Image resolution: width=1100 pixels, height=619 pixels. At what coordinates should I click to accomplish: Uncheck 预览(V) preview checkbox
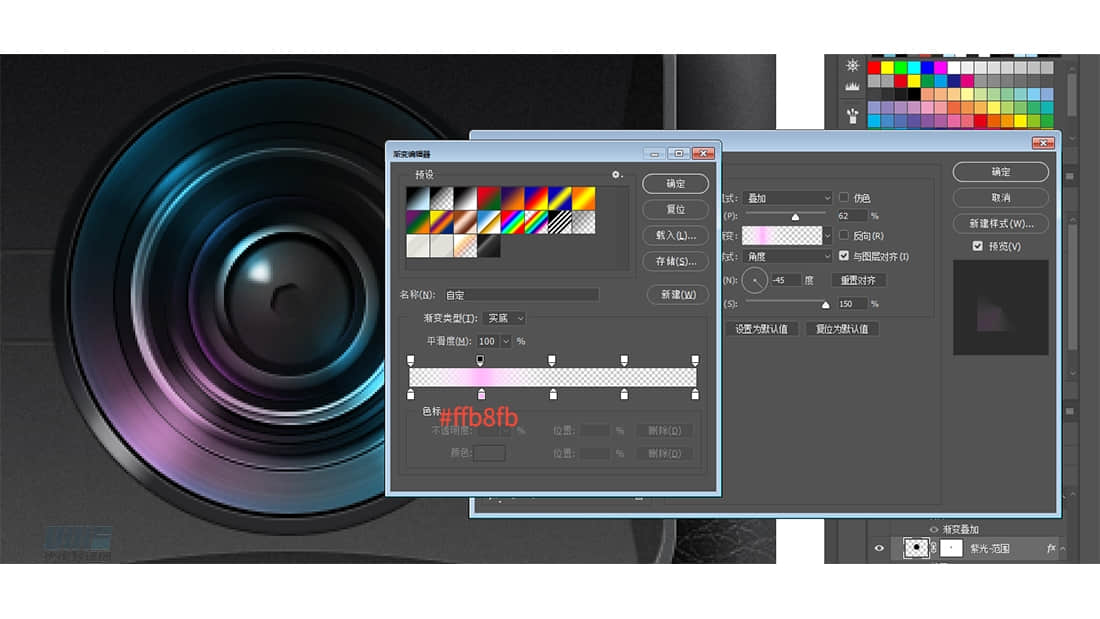click(x=977, y=246)
